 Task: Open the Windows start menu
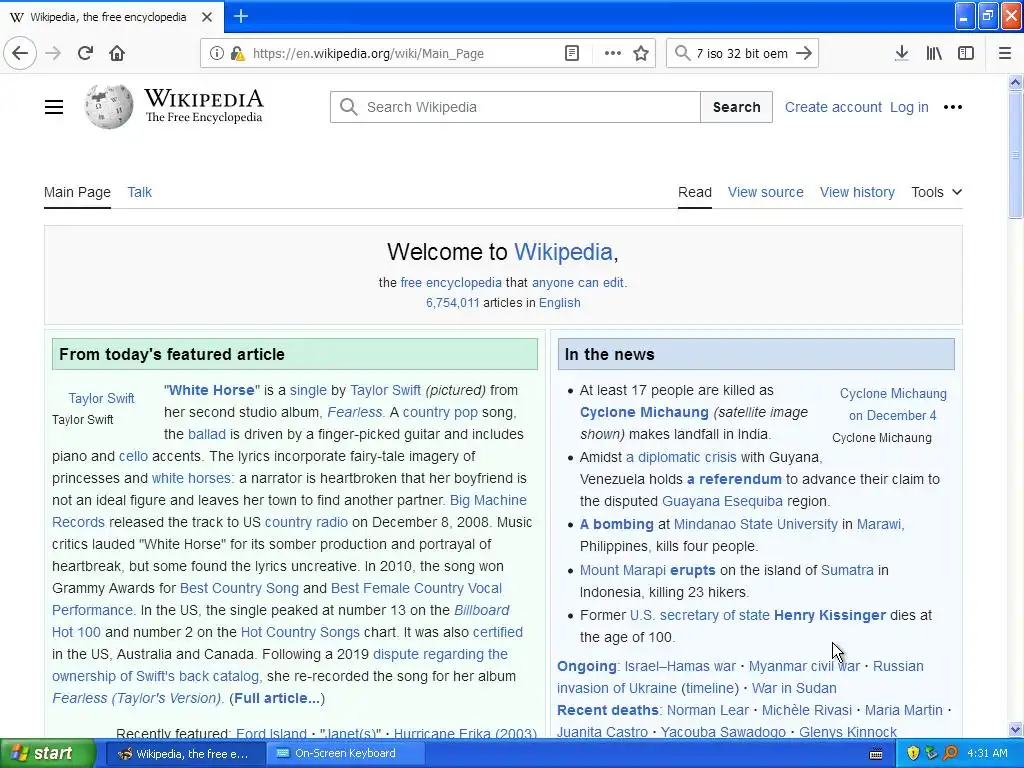47,753
